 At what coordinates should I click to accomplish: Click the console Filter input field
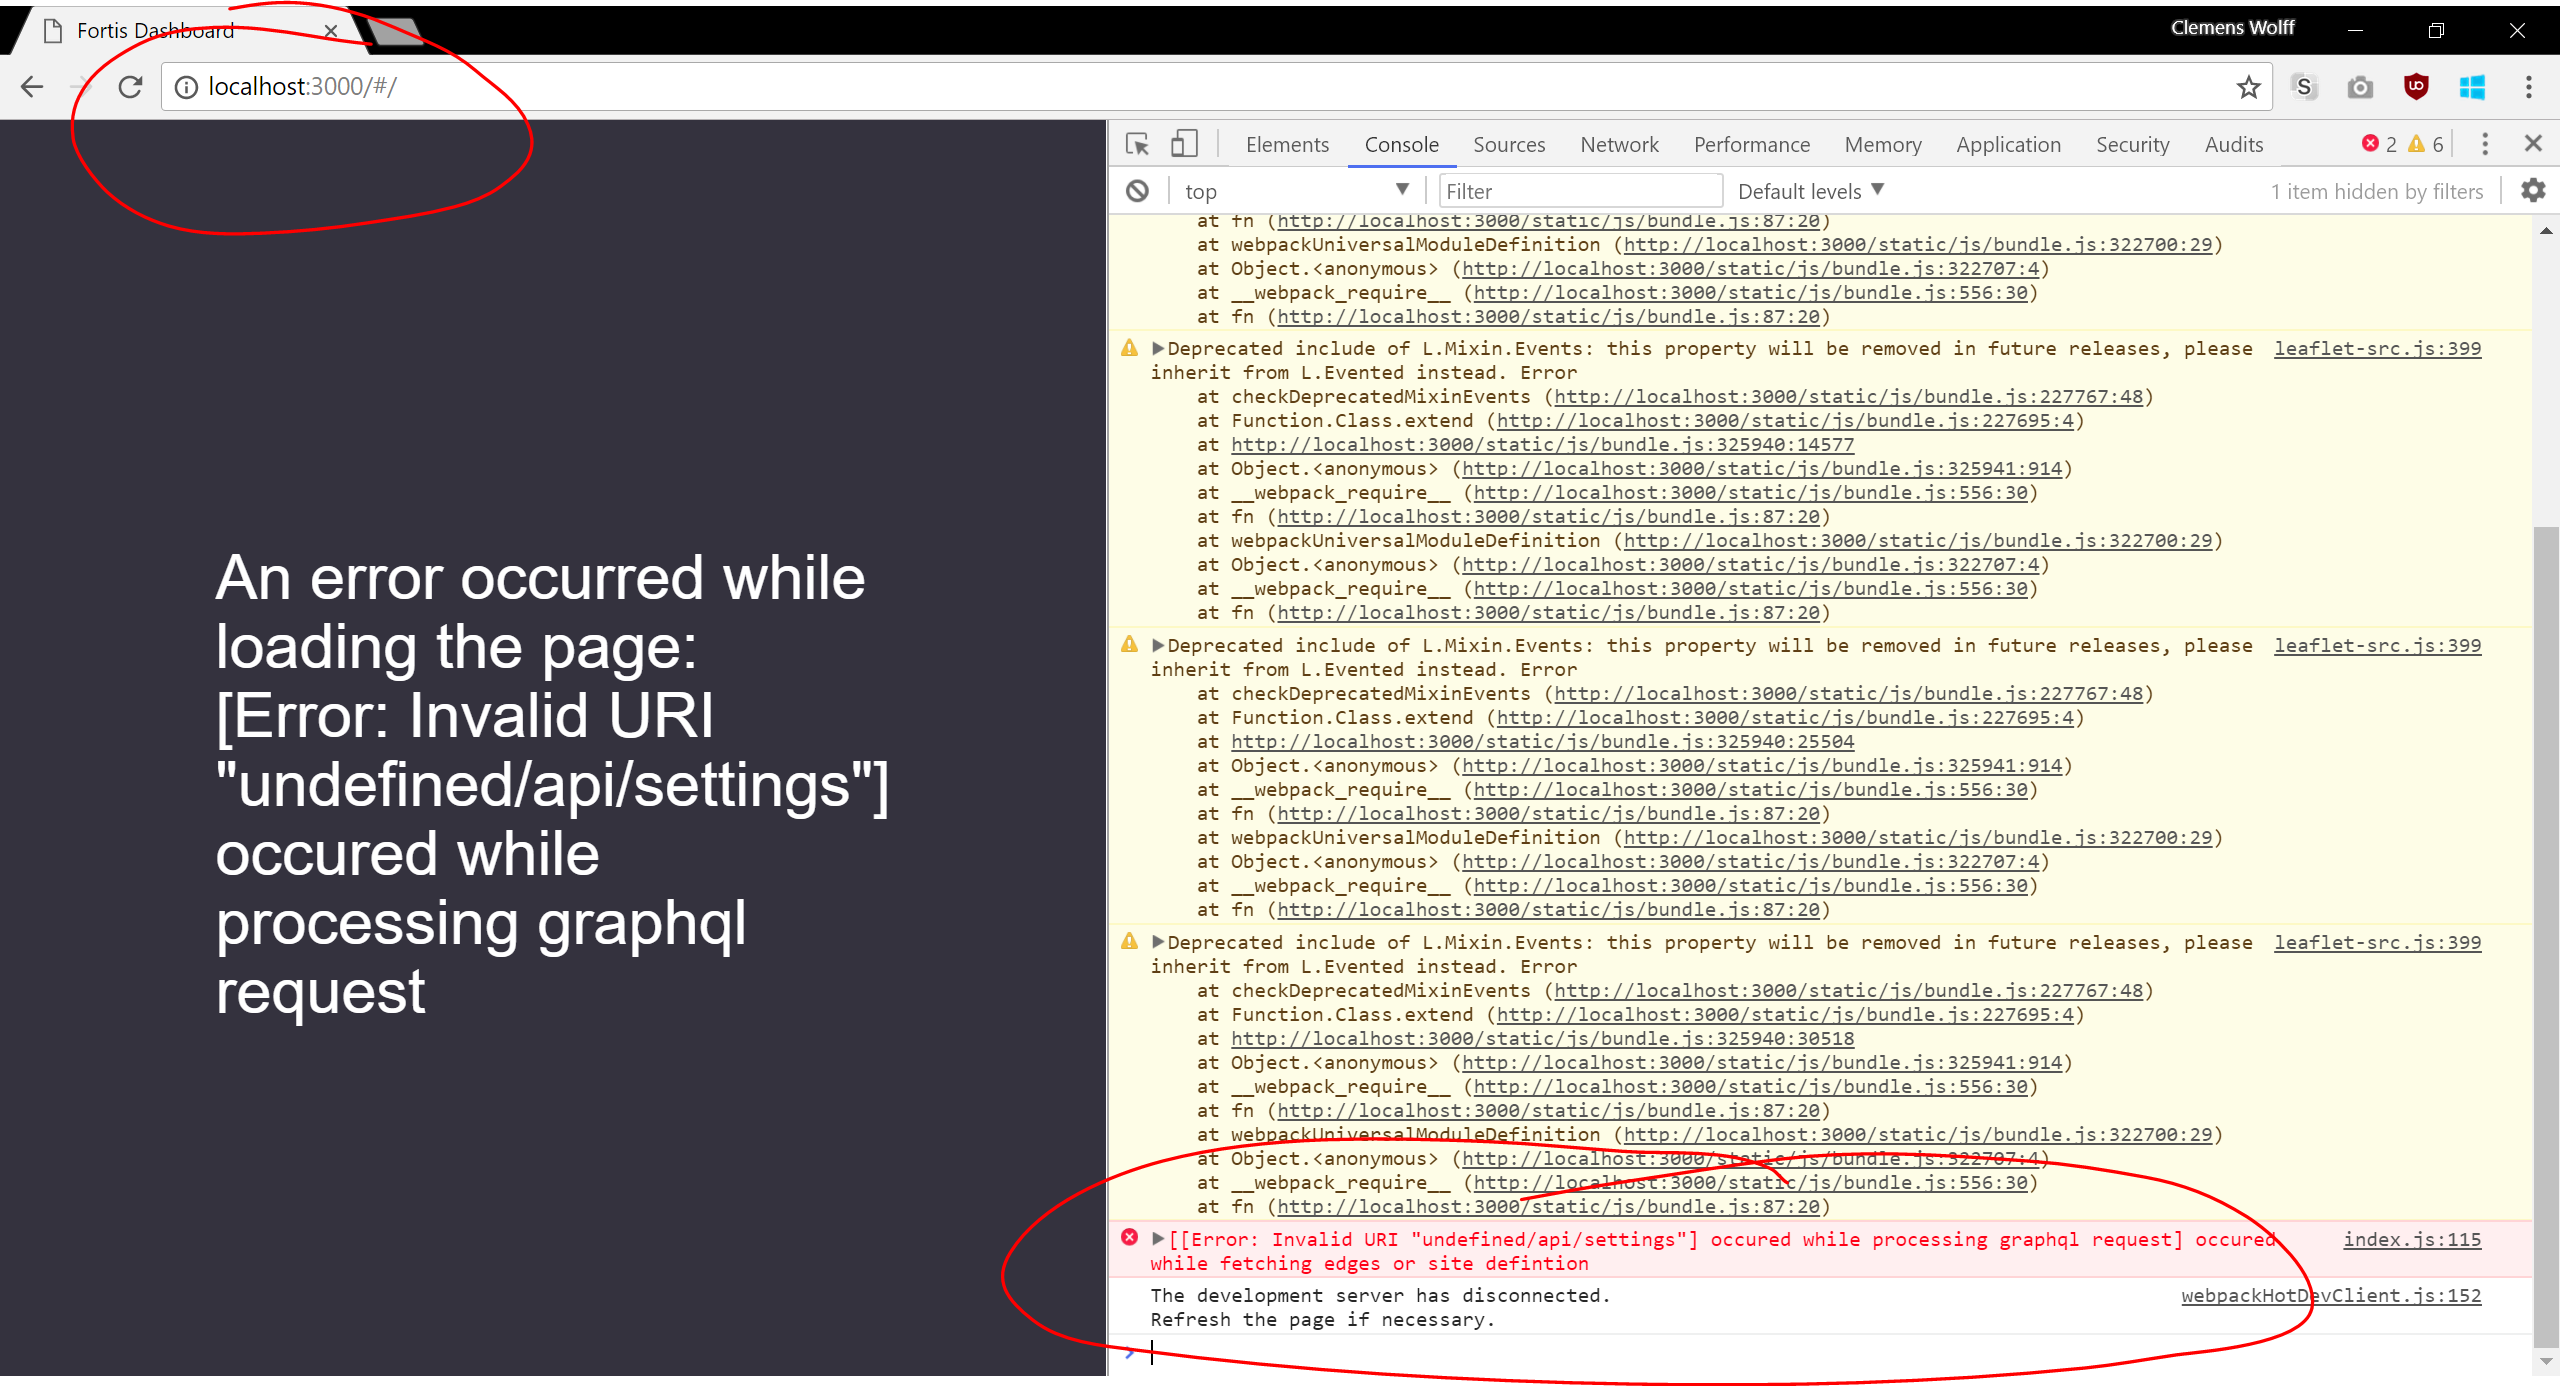pyautogui.click(x=1580, y=191)
